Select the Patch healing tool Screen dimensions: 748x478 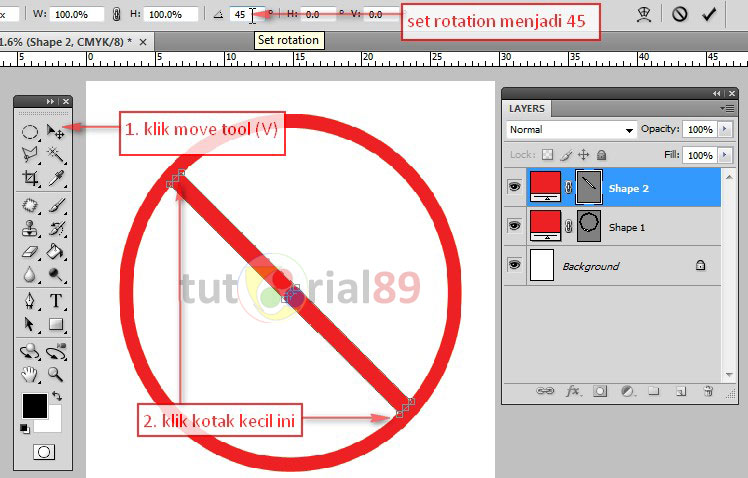tap(30, 206)
